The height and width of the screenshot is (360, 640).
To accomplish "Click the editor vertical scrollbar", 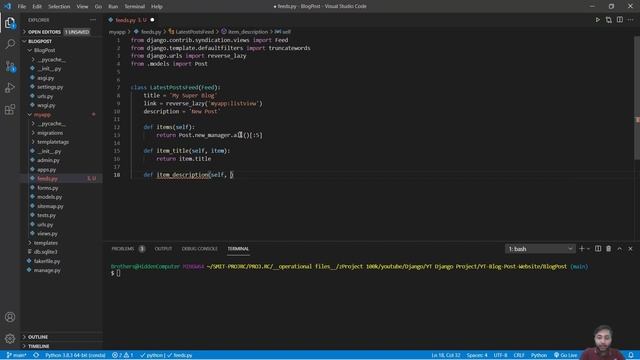I will click(637, 98).
